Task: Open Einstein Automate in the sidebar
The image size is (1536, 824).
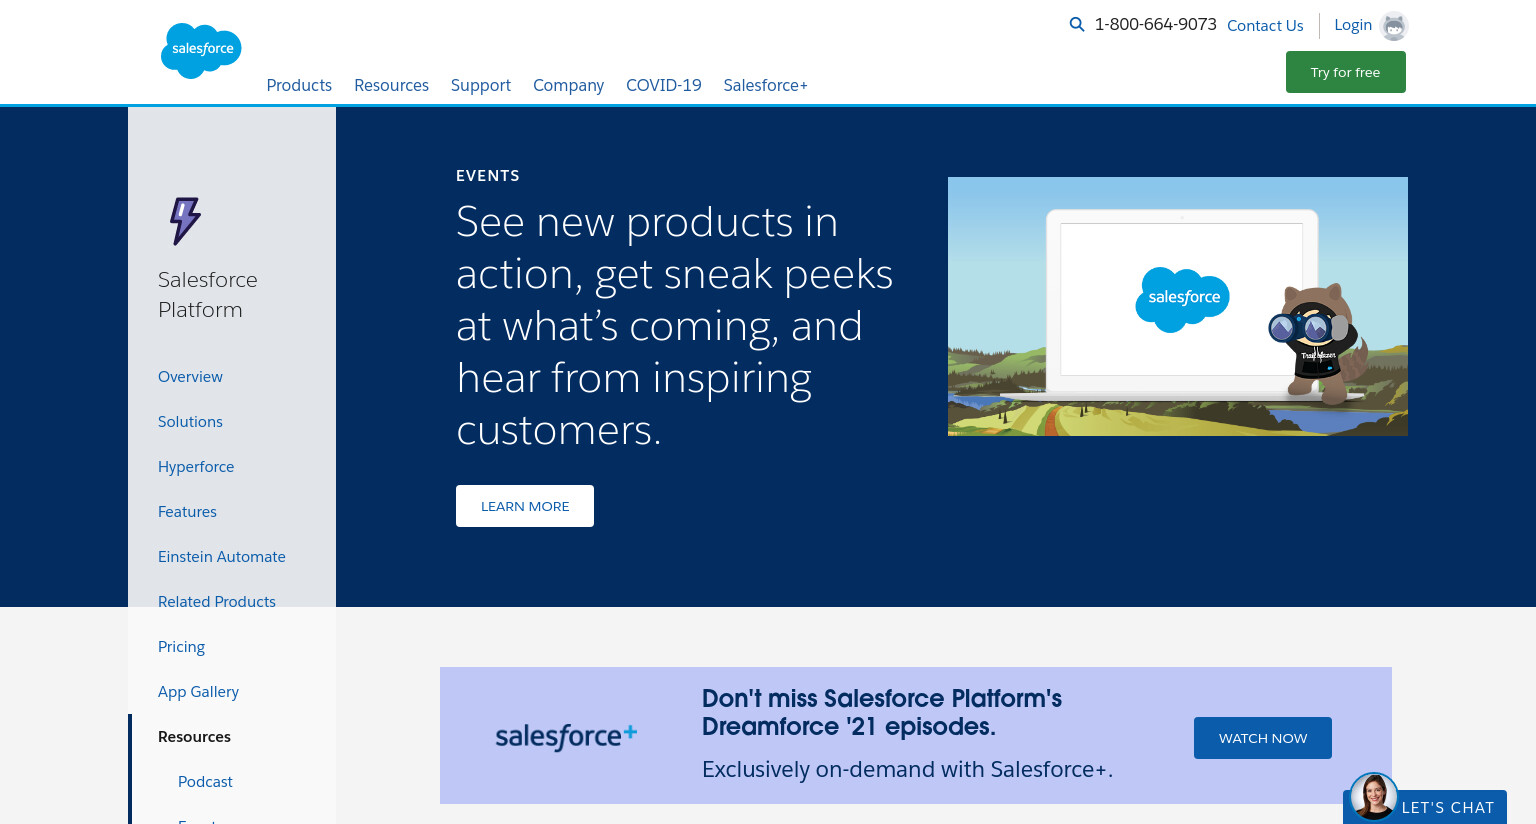Action: tap(222, 557)
